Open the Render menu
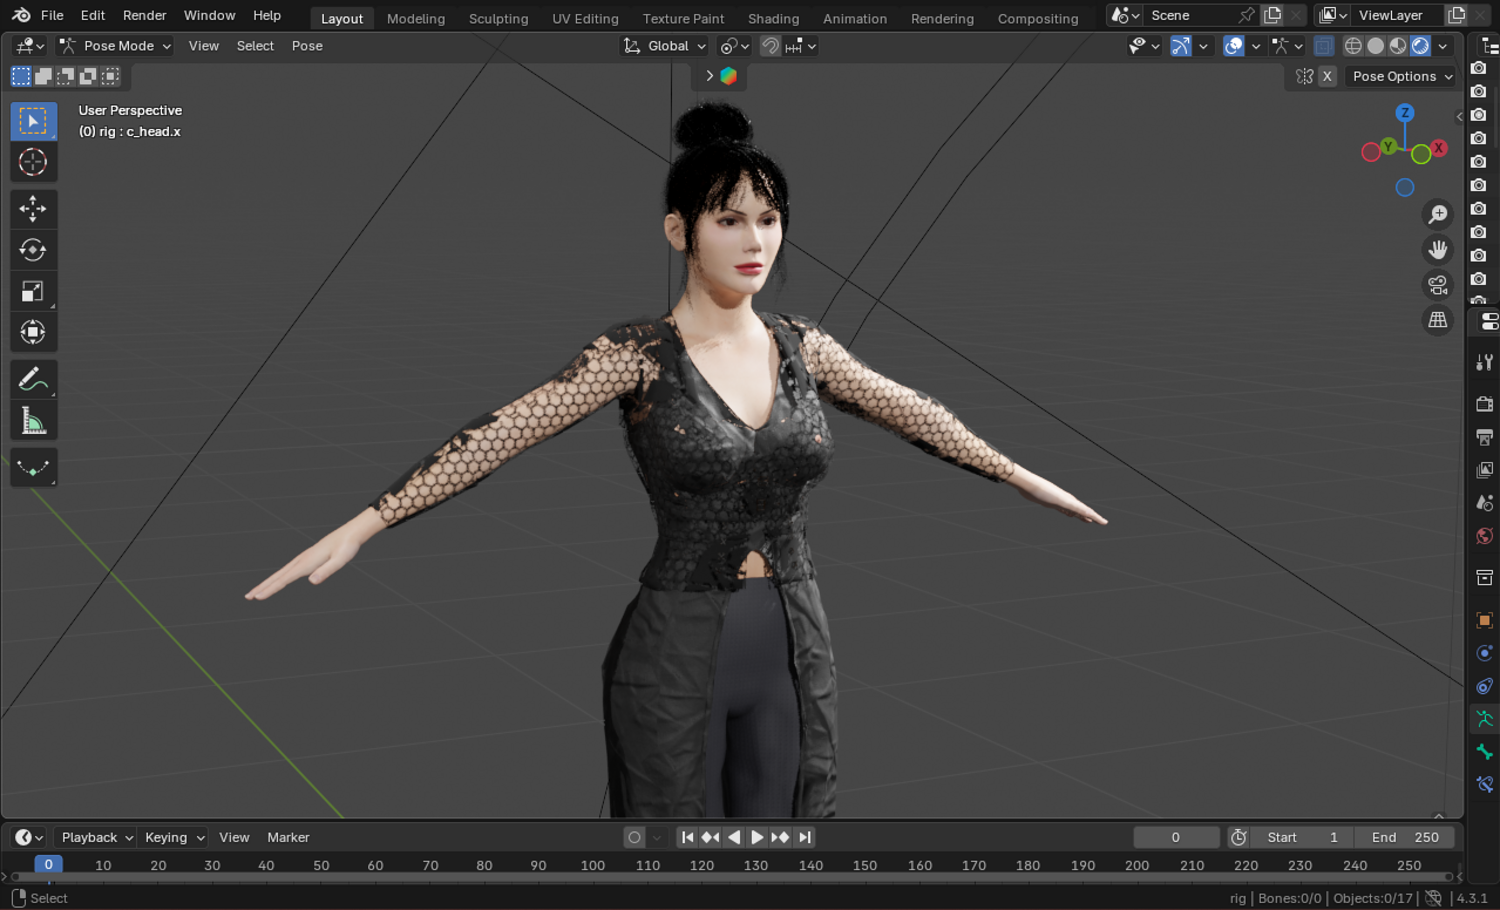The image size is (1500, 910). pos(144,15)
